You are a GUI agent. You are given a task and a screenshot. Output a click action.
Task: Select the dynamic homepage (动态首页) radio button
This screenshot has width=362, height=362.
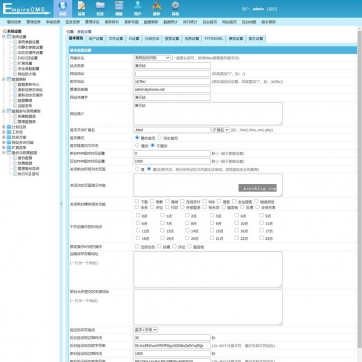pyautogui.click(x=160, y=137)
